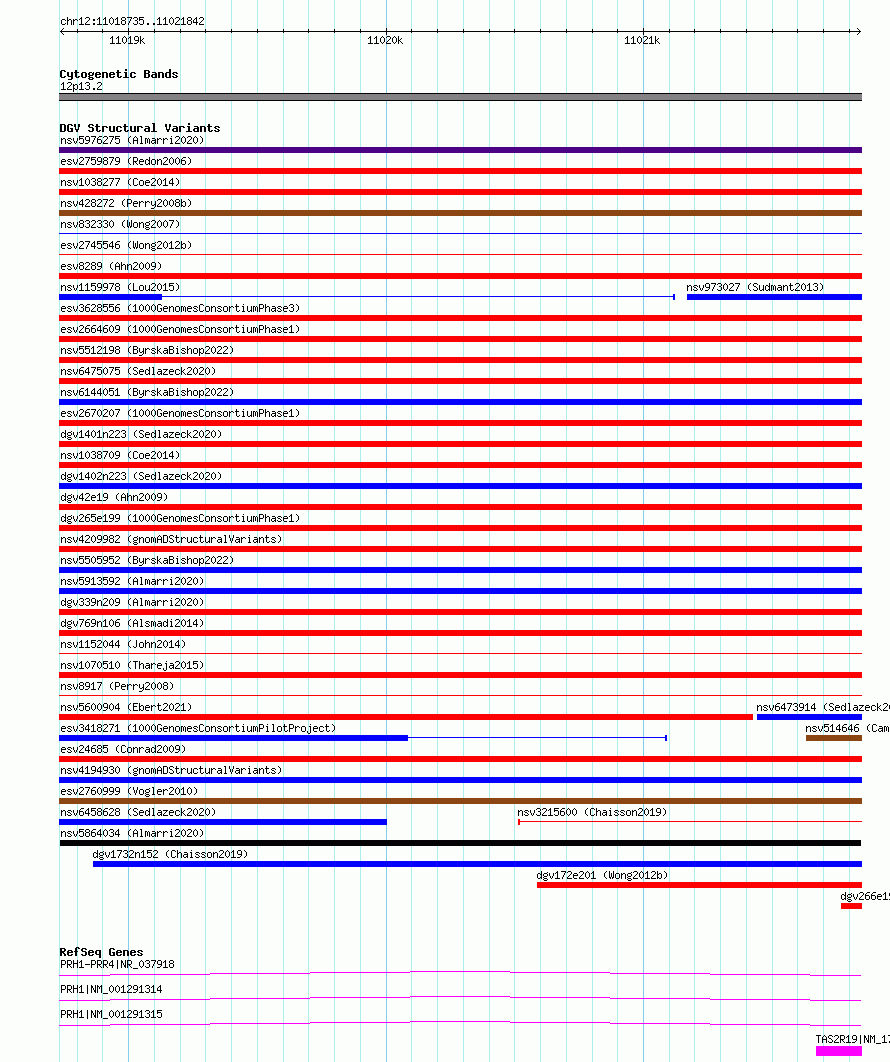Select nsv1152044 (John2014) label
Image resolution: width=890 pixels, height=1062 pixels.
(x=123, y=644)
